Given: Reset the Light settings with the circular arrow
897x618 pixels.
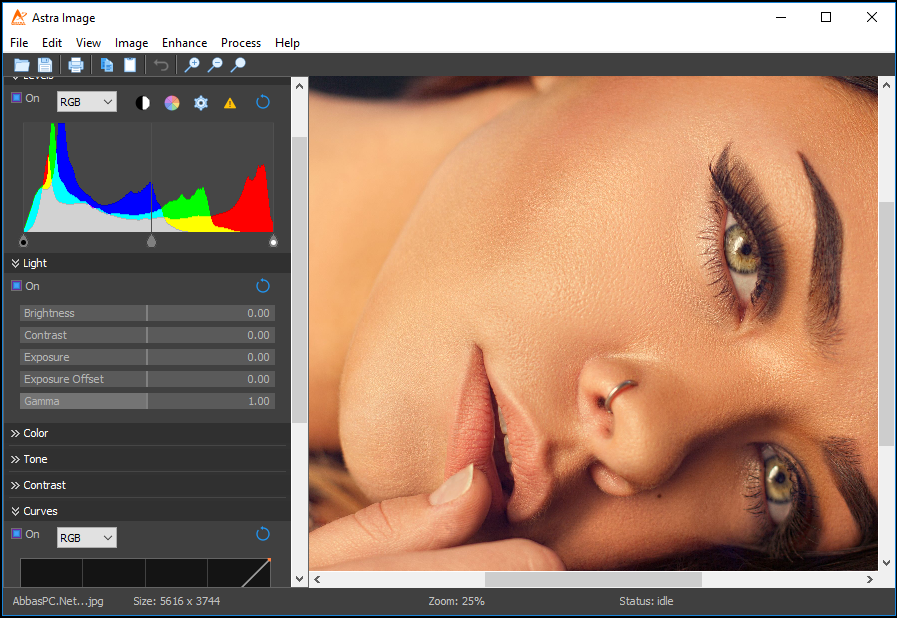Looking at the screenshot, I should tap(263, 286).
